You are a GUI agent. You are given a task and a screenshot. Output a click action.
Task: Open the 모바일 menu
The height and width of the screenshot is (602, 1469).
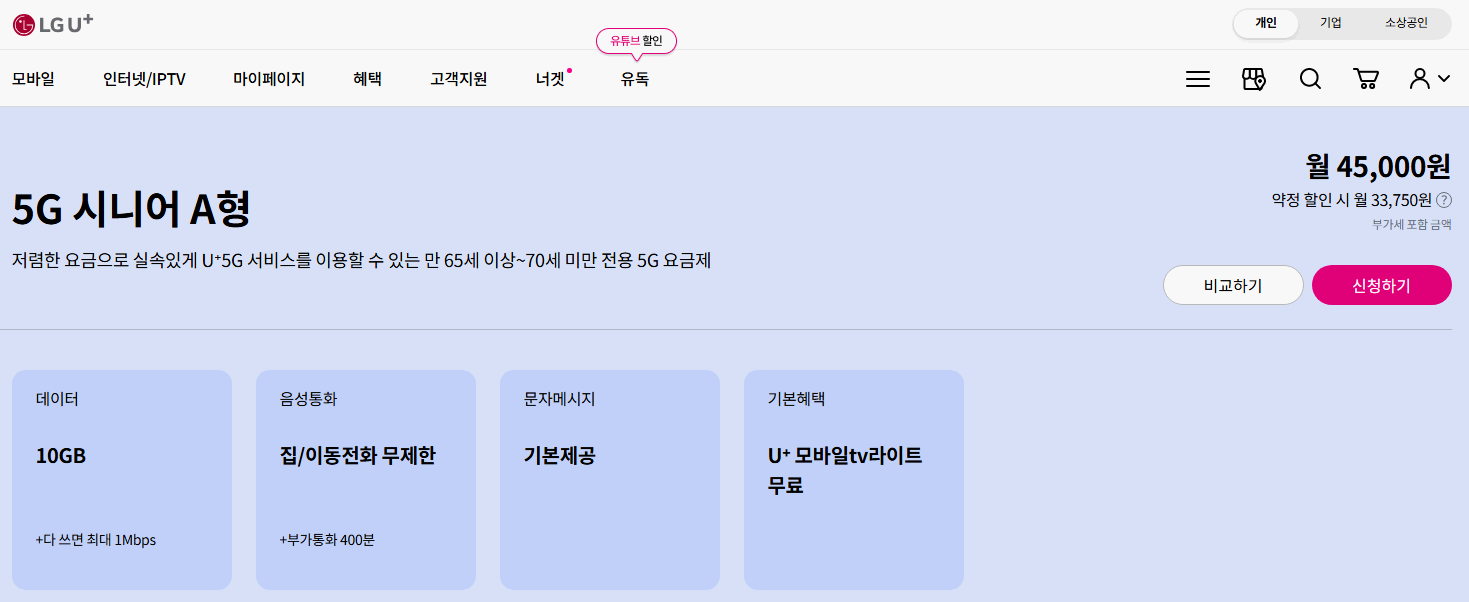click(x=33, y=77)
